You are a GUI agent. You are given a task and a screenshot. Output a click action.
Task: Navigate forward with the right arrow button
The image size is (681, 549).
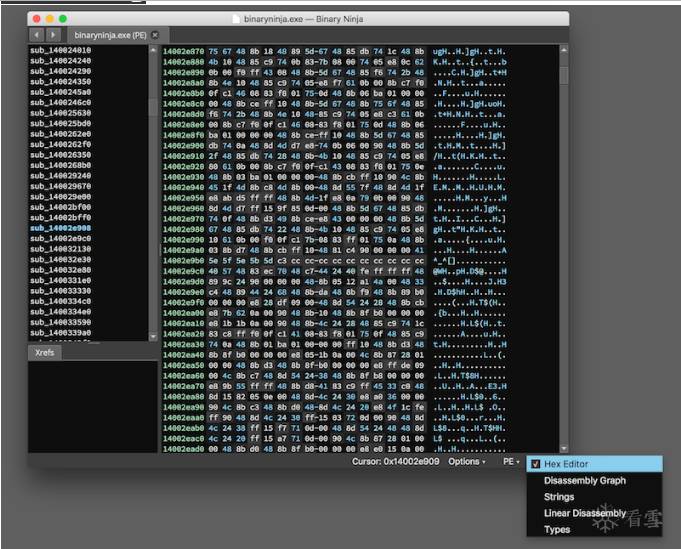53,35
